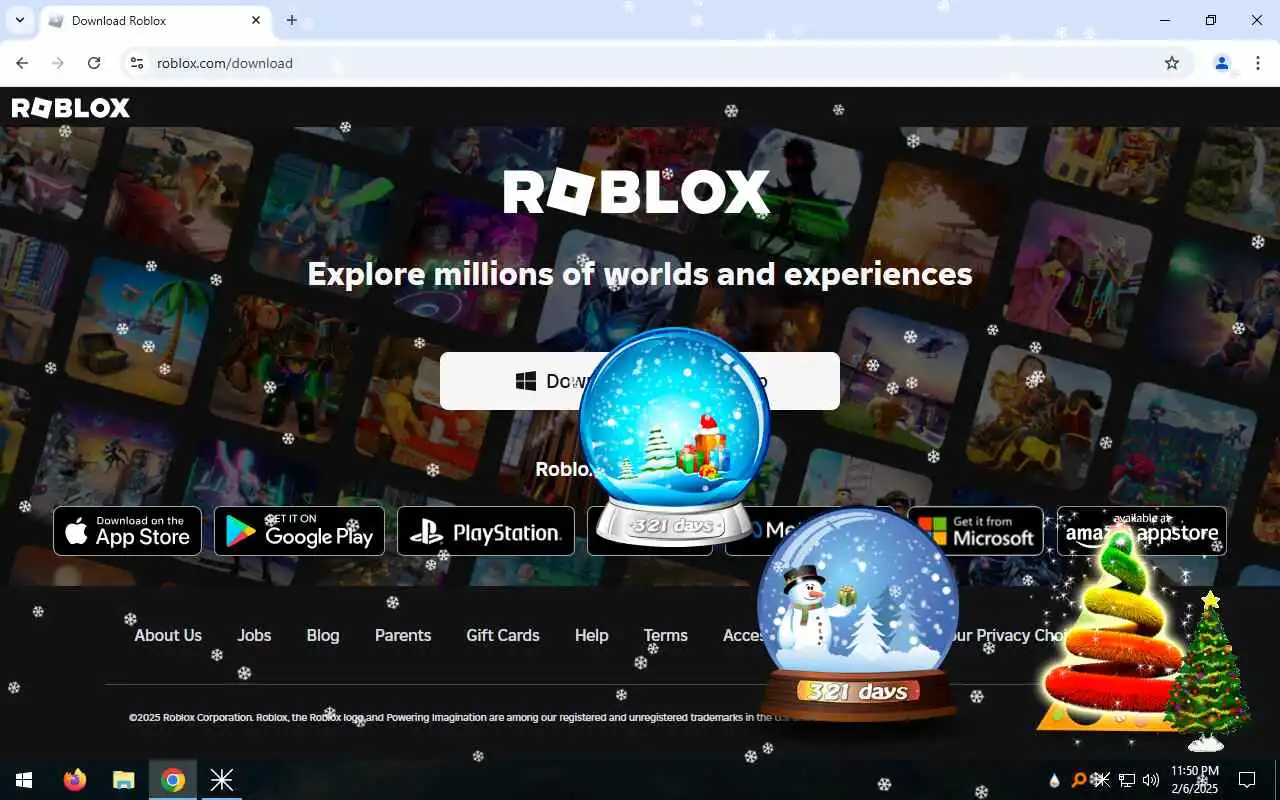Get it on Google Play badge
Image resolution: width=1280 pixels, height=800 pixels.
pyautogui.click(x=299, y=531)
